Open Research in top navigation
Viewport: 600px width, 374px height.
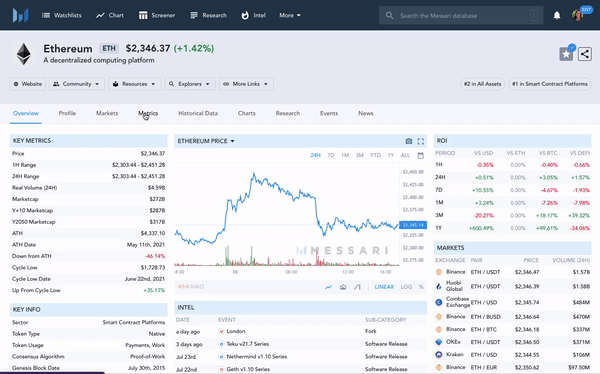(209, 15)
